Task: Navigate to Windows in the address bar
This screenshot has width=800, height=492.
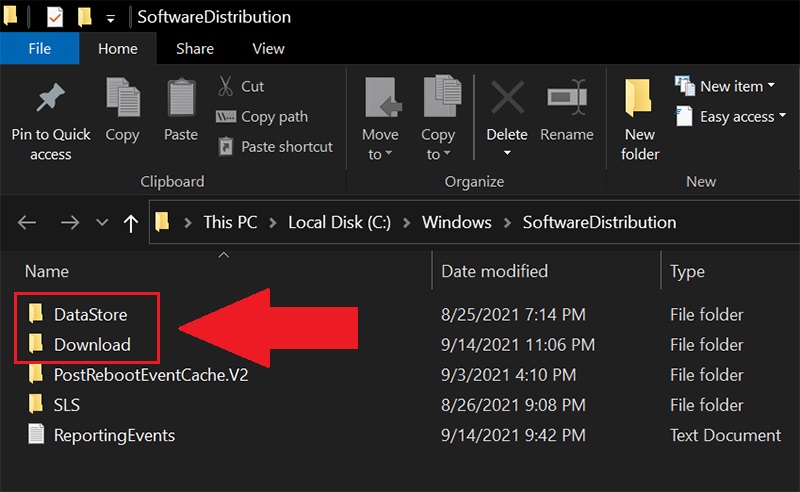Action: tap(457, 222)
